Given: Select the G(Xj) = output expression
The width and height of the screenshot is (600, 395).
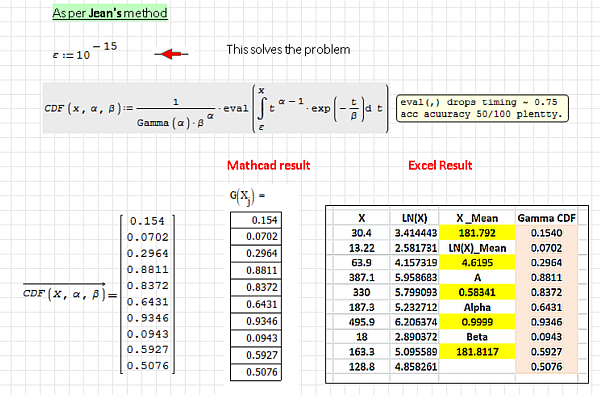Looking at the screenshot, I should [247, 197].
